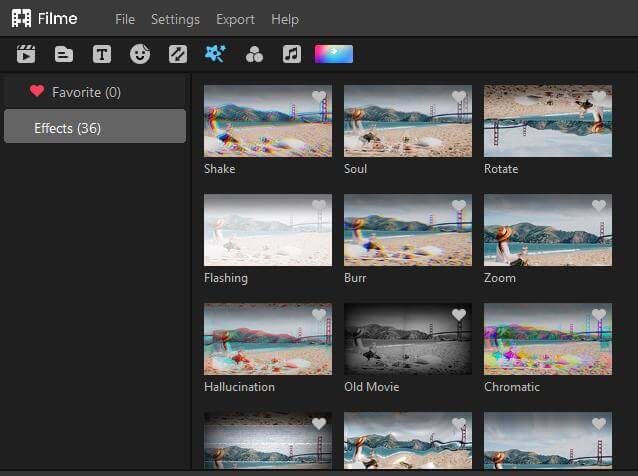Select the Text tool icon
This screenshot has width=638, height=476.
pyautogui.click(x=102, y=54)
